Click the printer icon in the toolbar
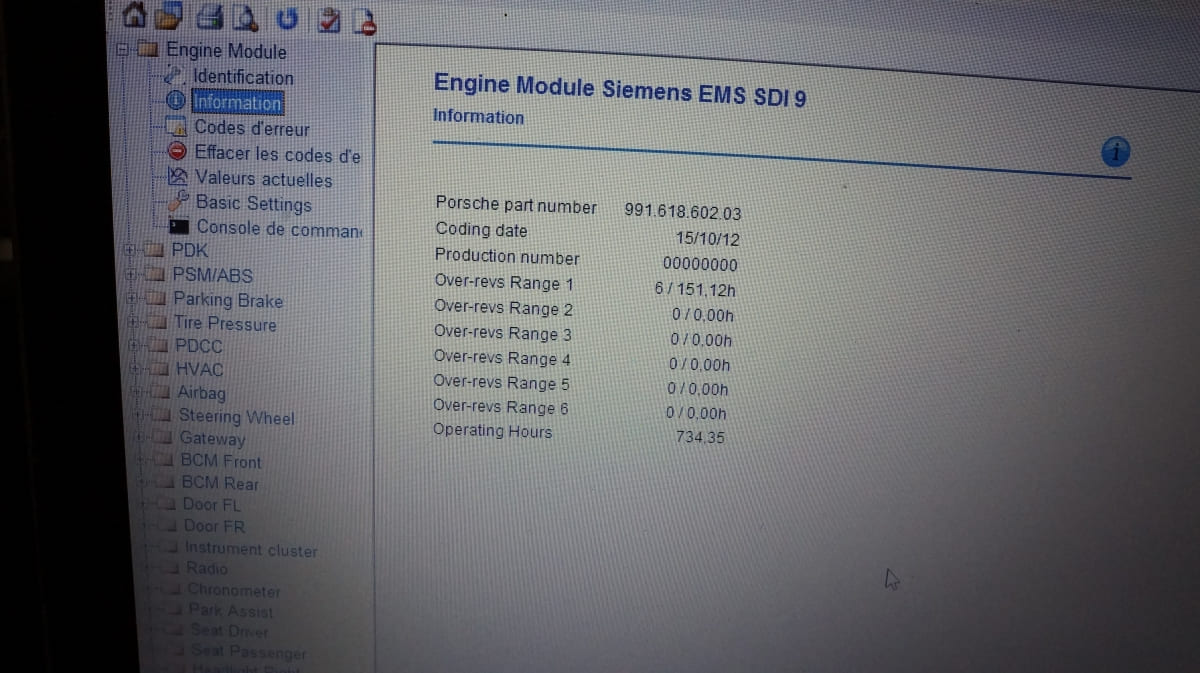The image size is (1200, 673). (x=210, y=17)
